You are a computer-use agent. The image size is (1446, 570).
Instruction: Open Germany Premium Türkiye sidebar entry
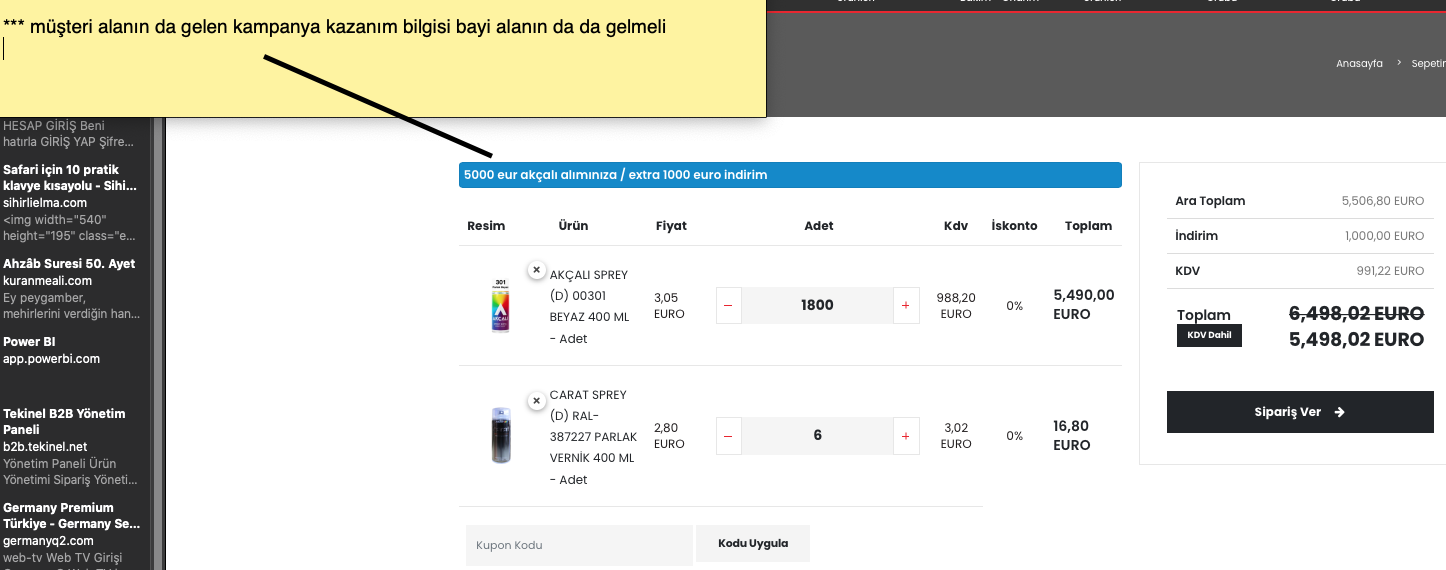coord(71,515)
